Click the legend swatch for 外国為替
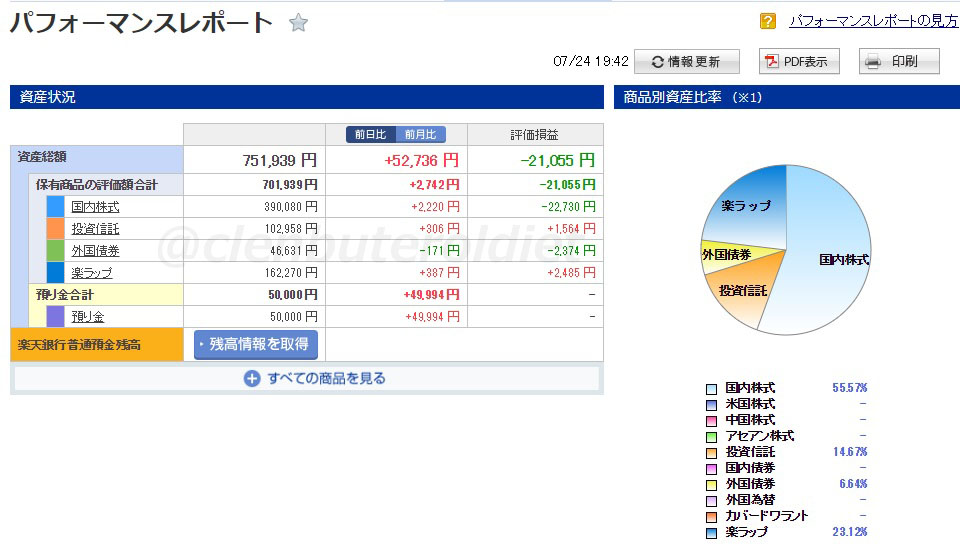This screenshot has width=967, height=555. click(x=711, y=501)
